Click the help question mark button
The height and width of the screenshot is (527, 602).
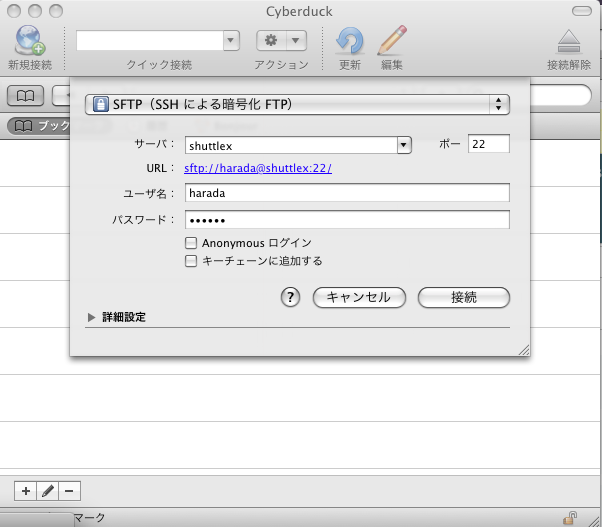(291, 297)
